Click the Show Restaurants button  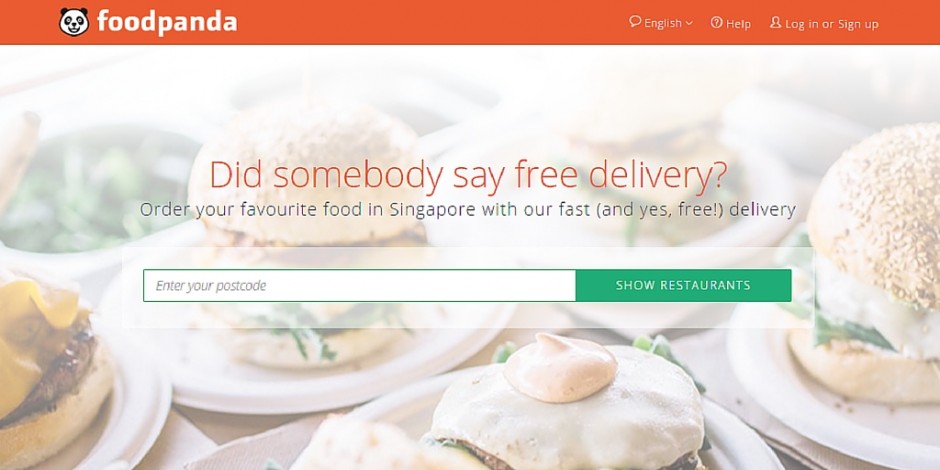683,285
